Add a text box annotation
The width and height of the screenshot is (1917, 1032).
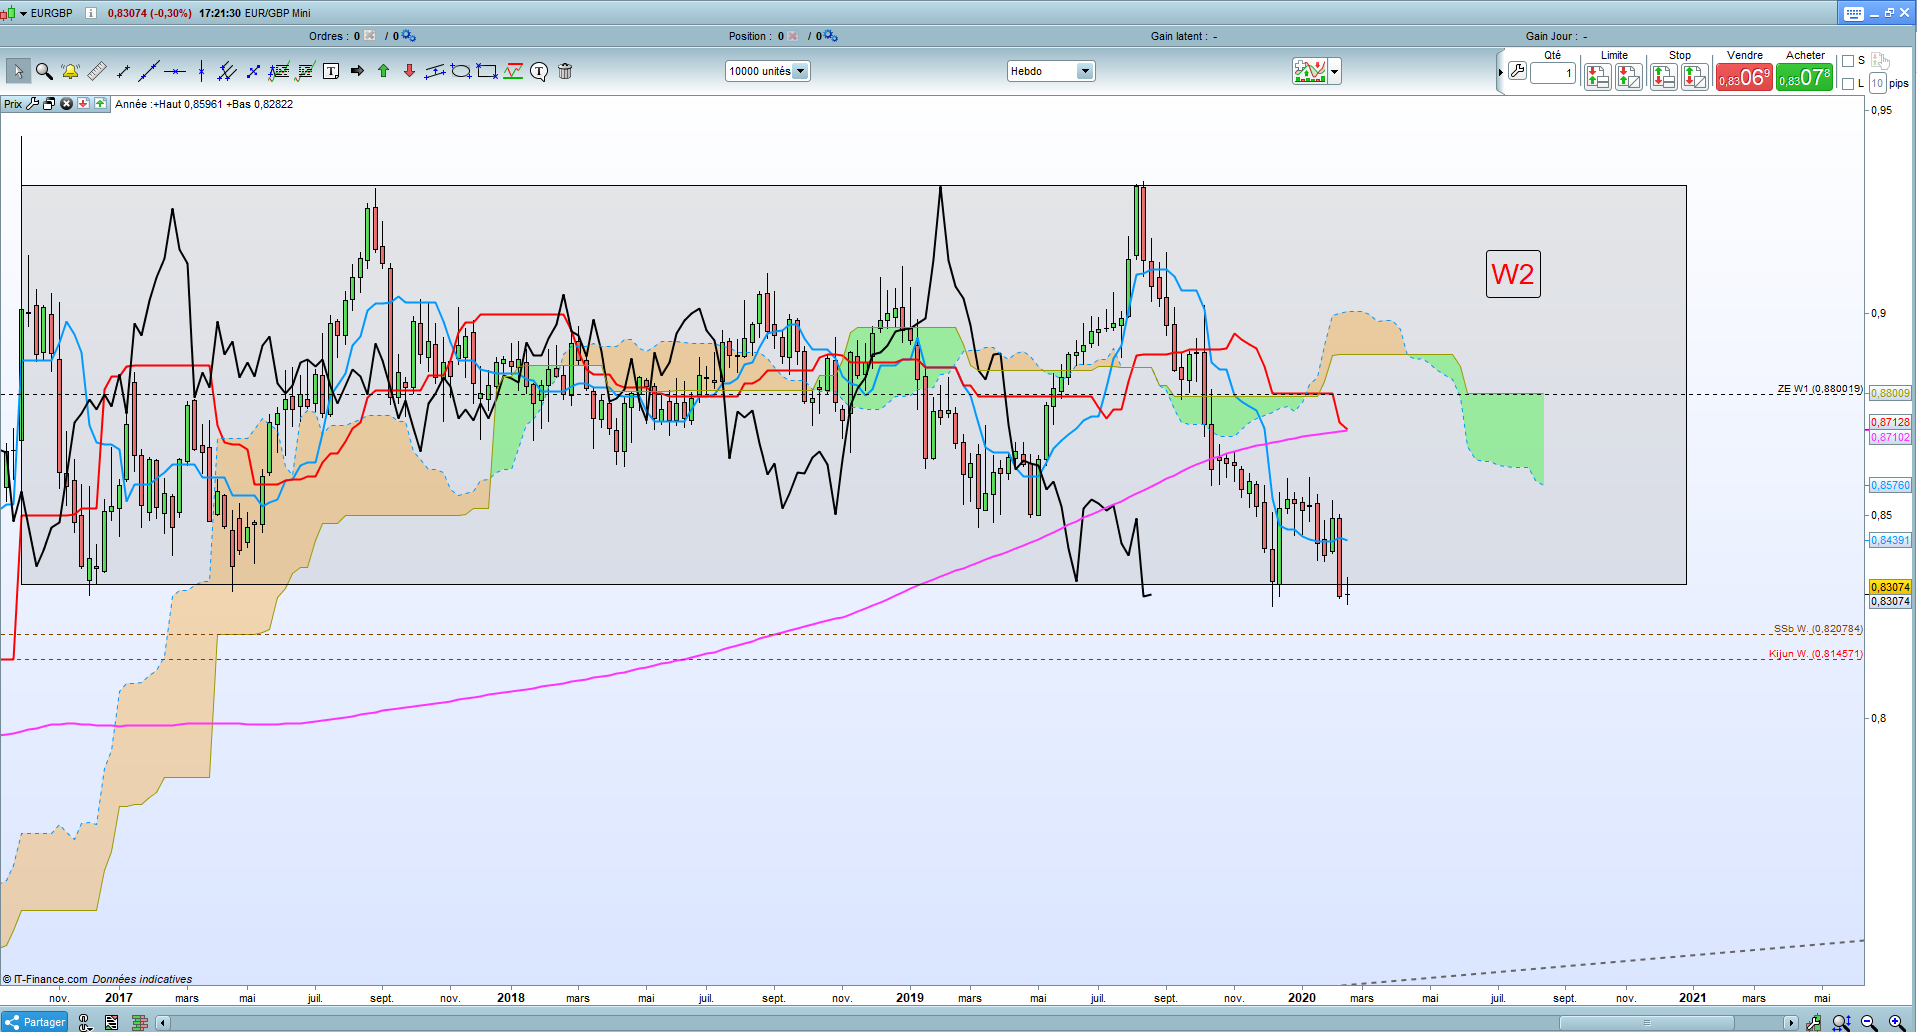tap(331, 71)
